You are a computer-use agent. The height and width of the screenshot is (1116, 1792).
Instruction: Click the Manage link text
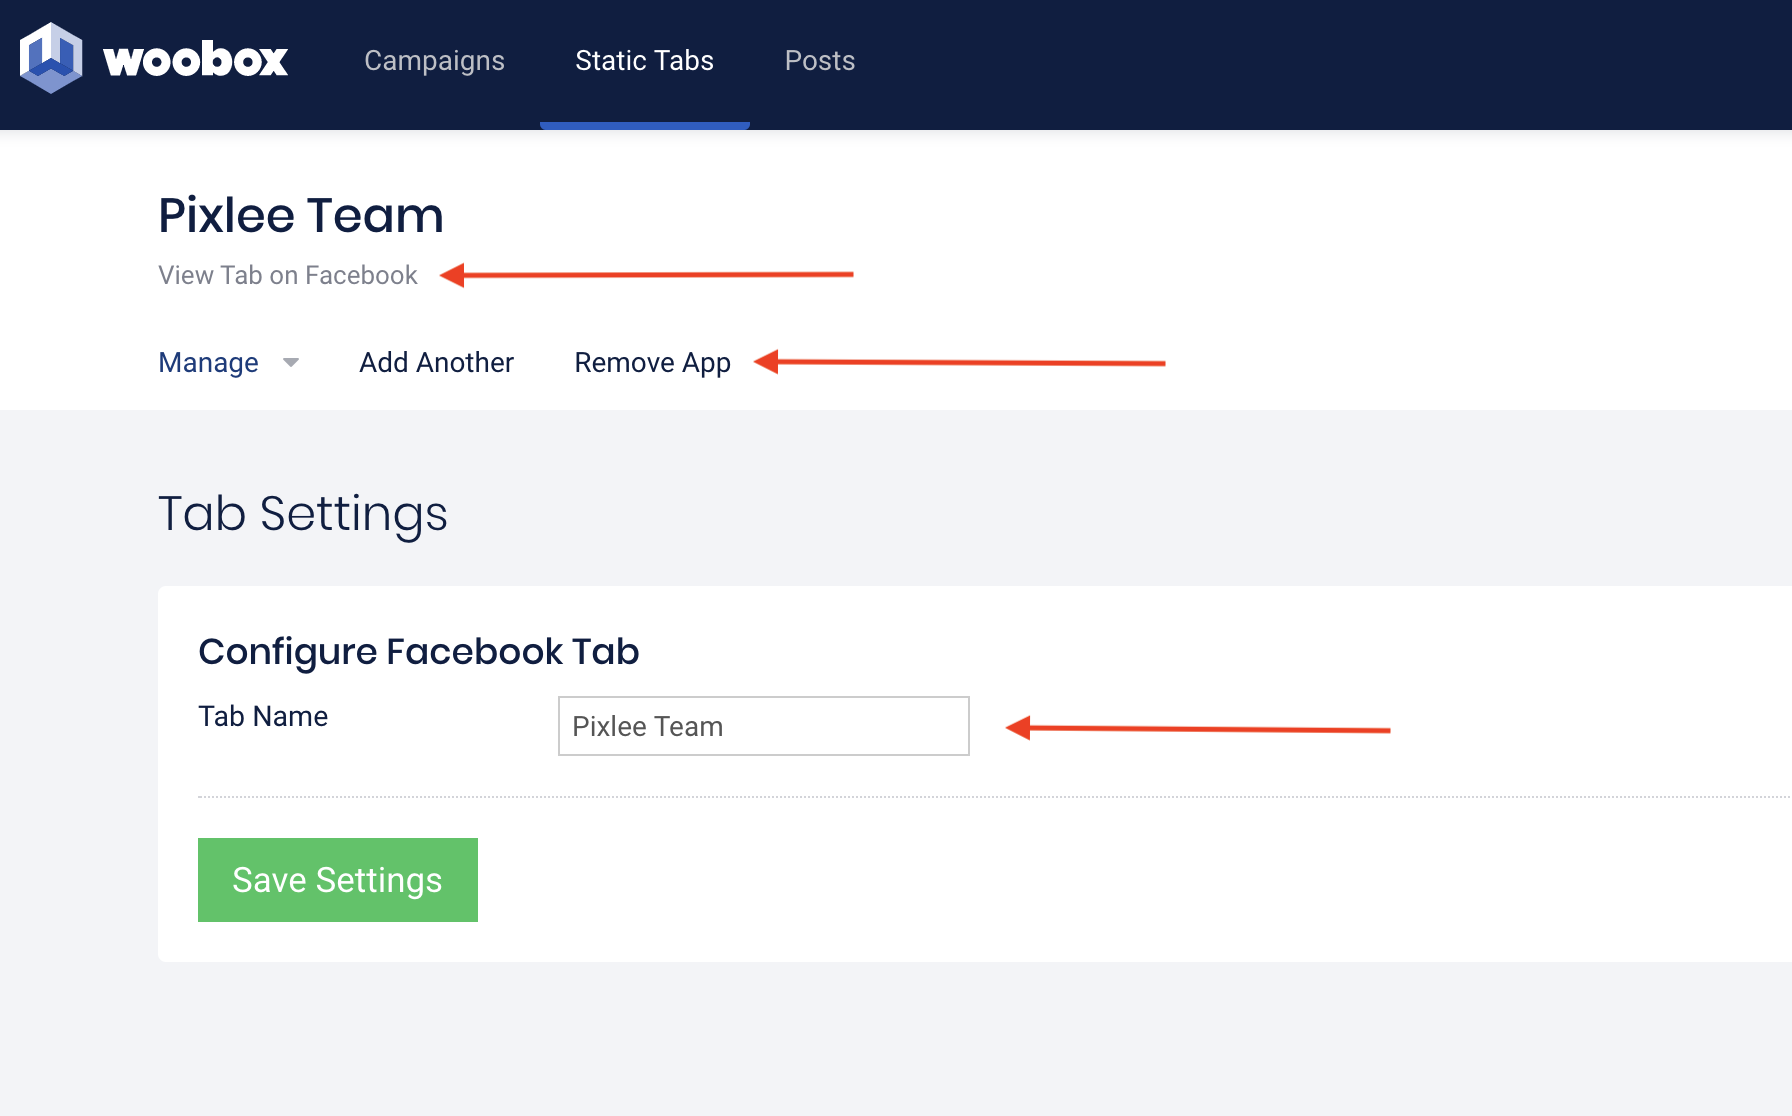point(208,362)
